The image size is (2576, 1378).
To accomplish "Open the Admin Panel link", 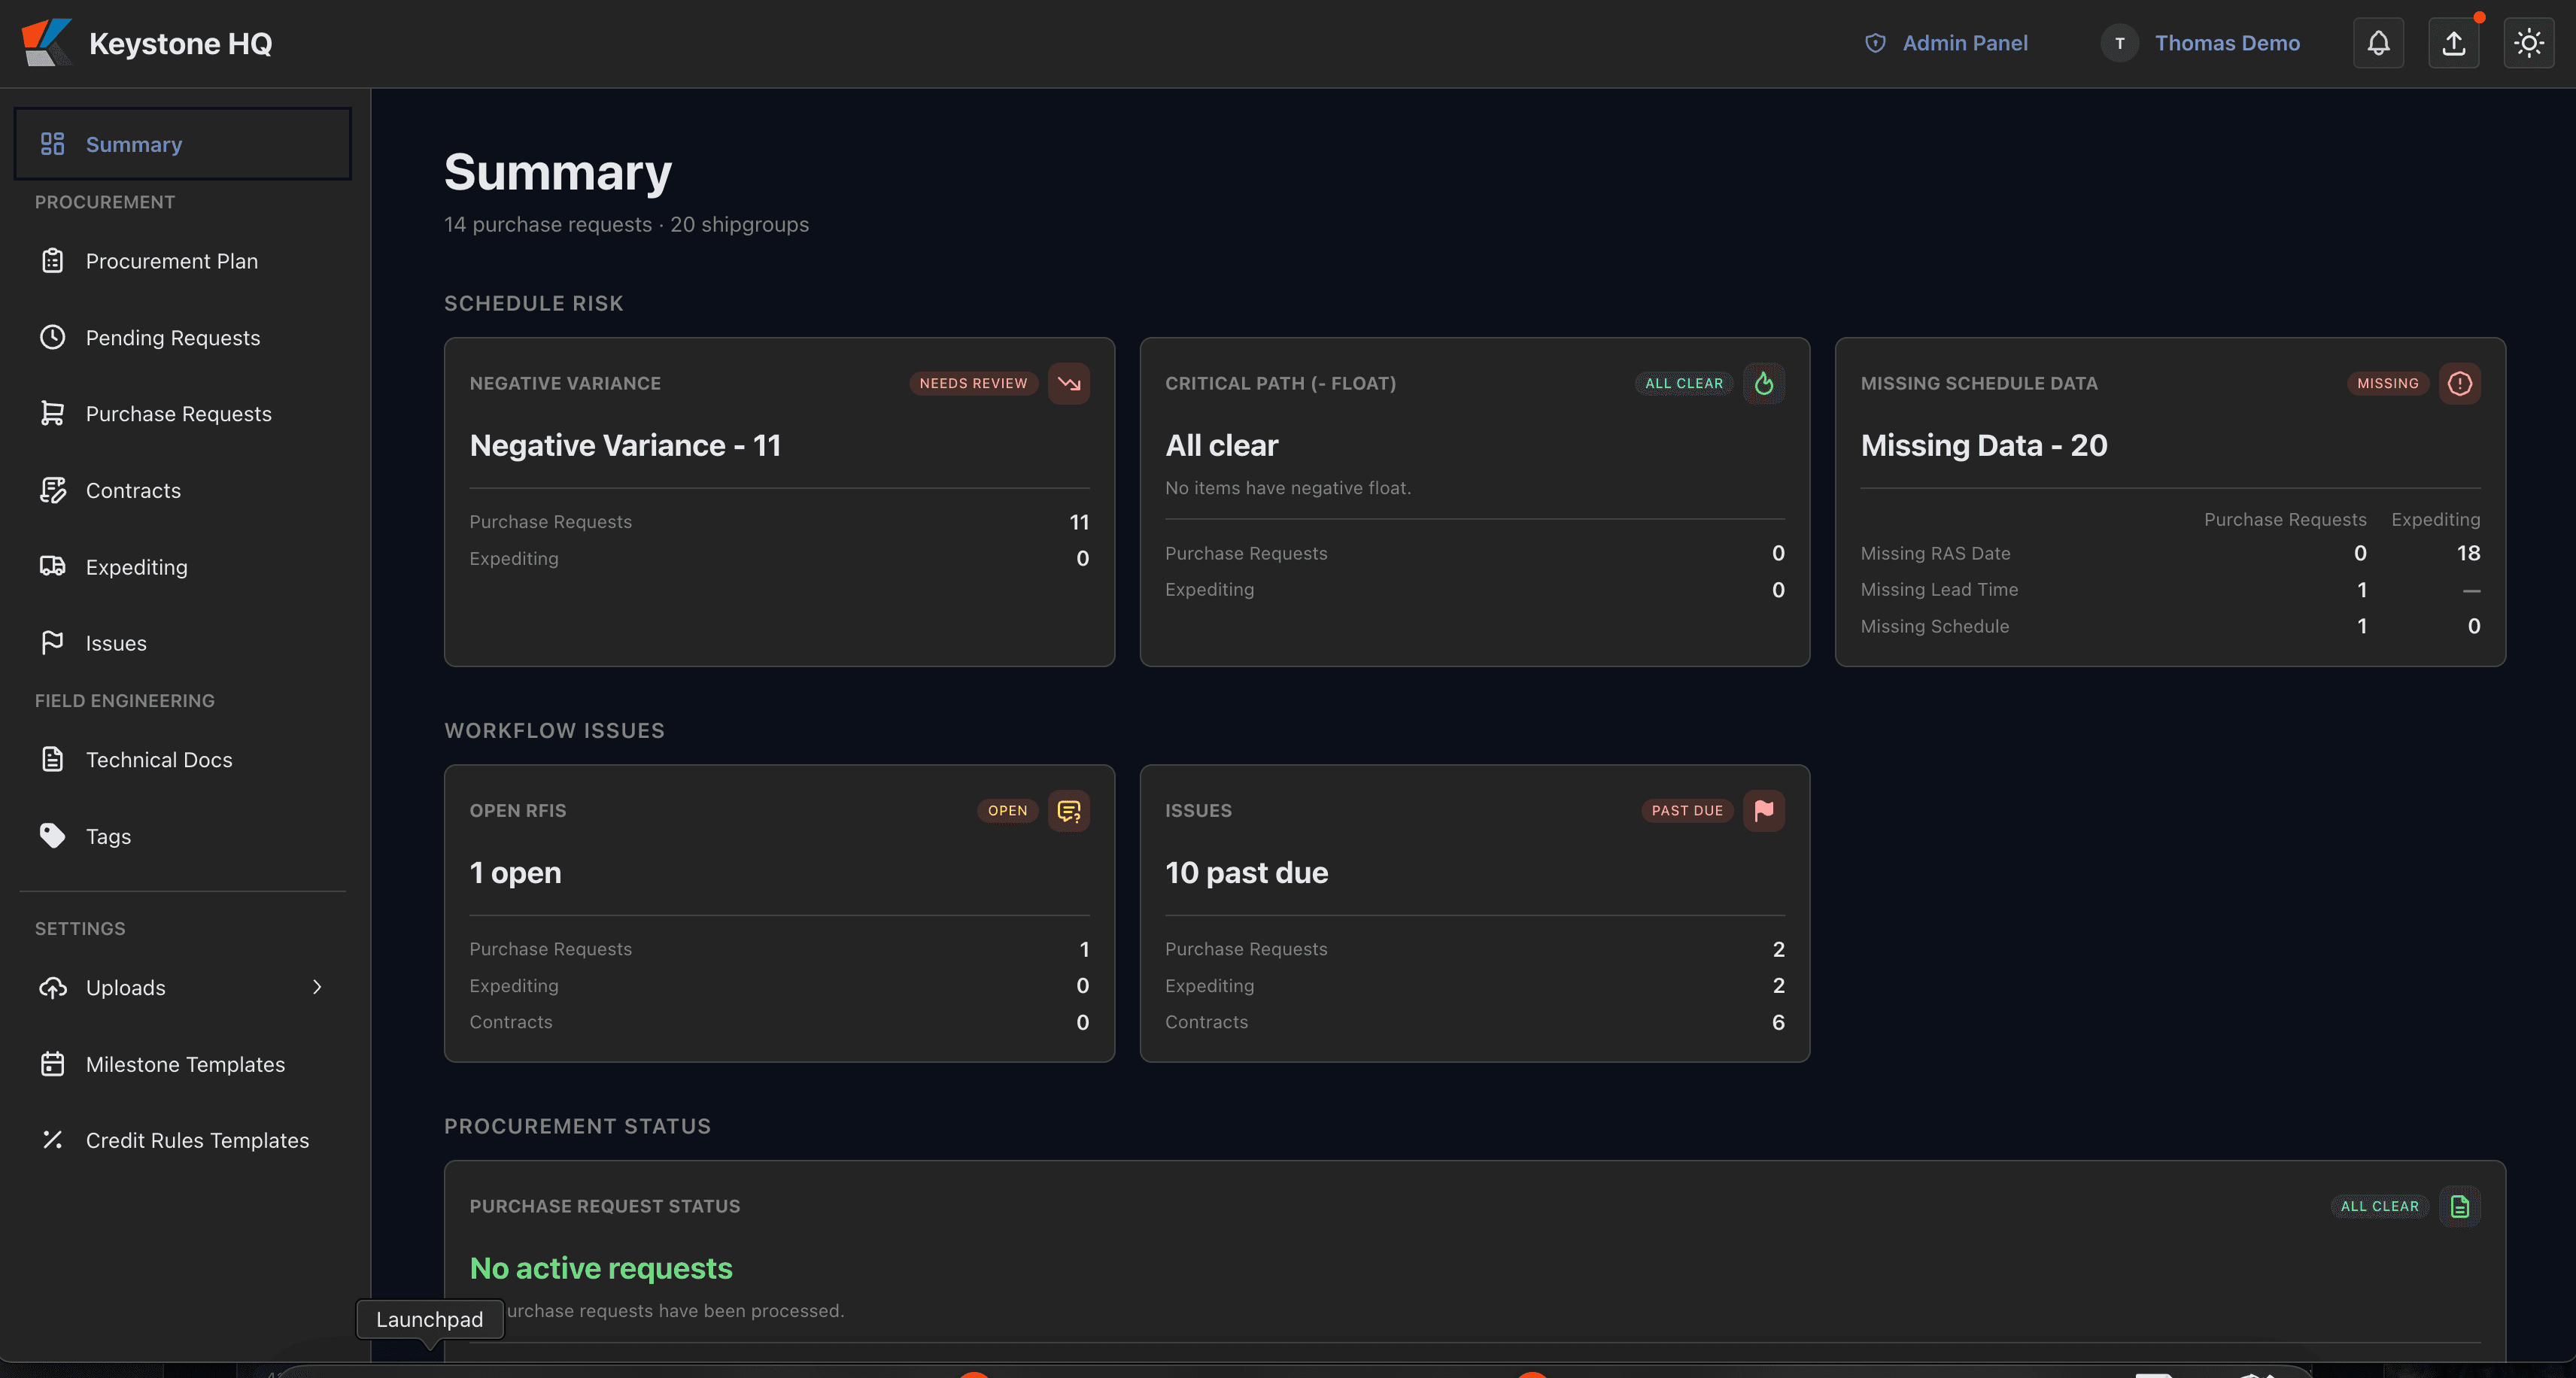I will (x=1946, y=43).
